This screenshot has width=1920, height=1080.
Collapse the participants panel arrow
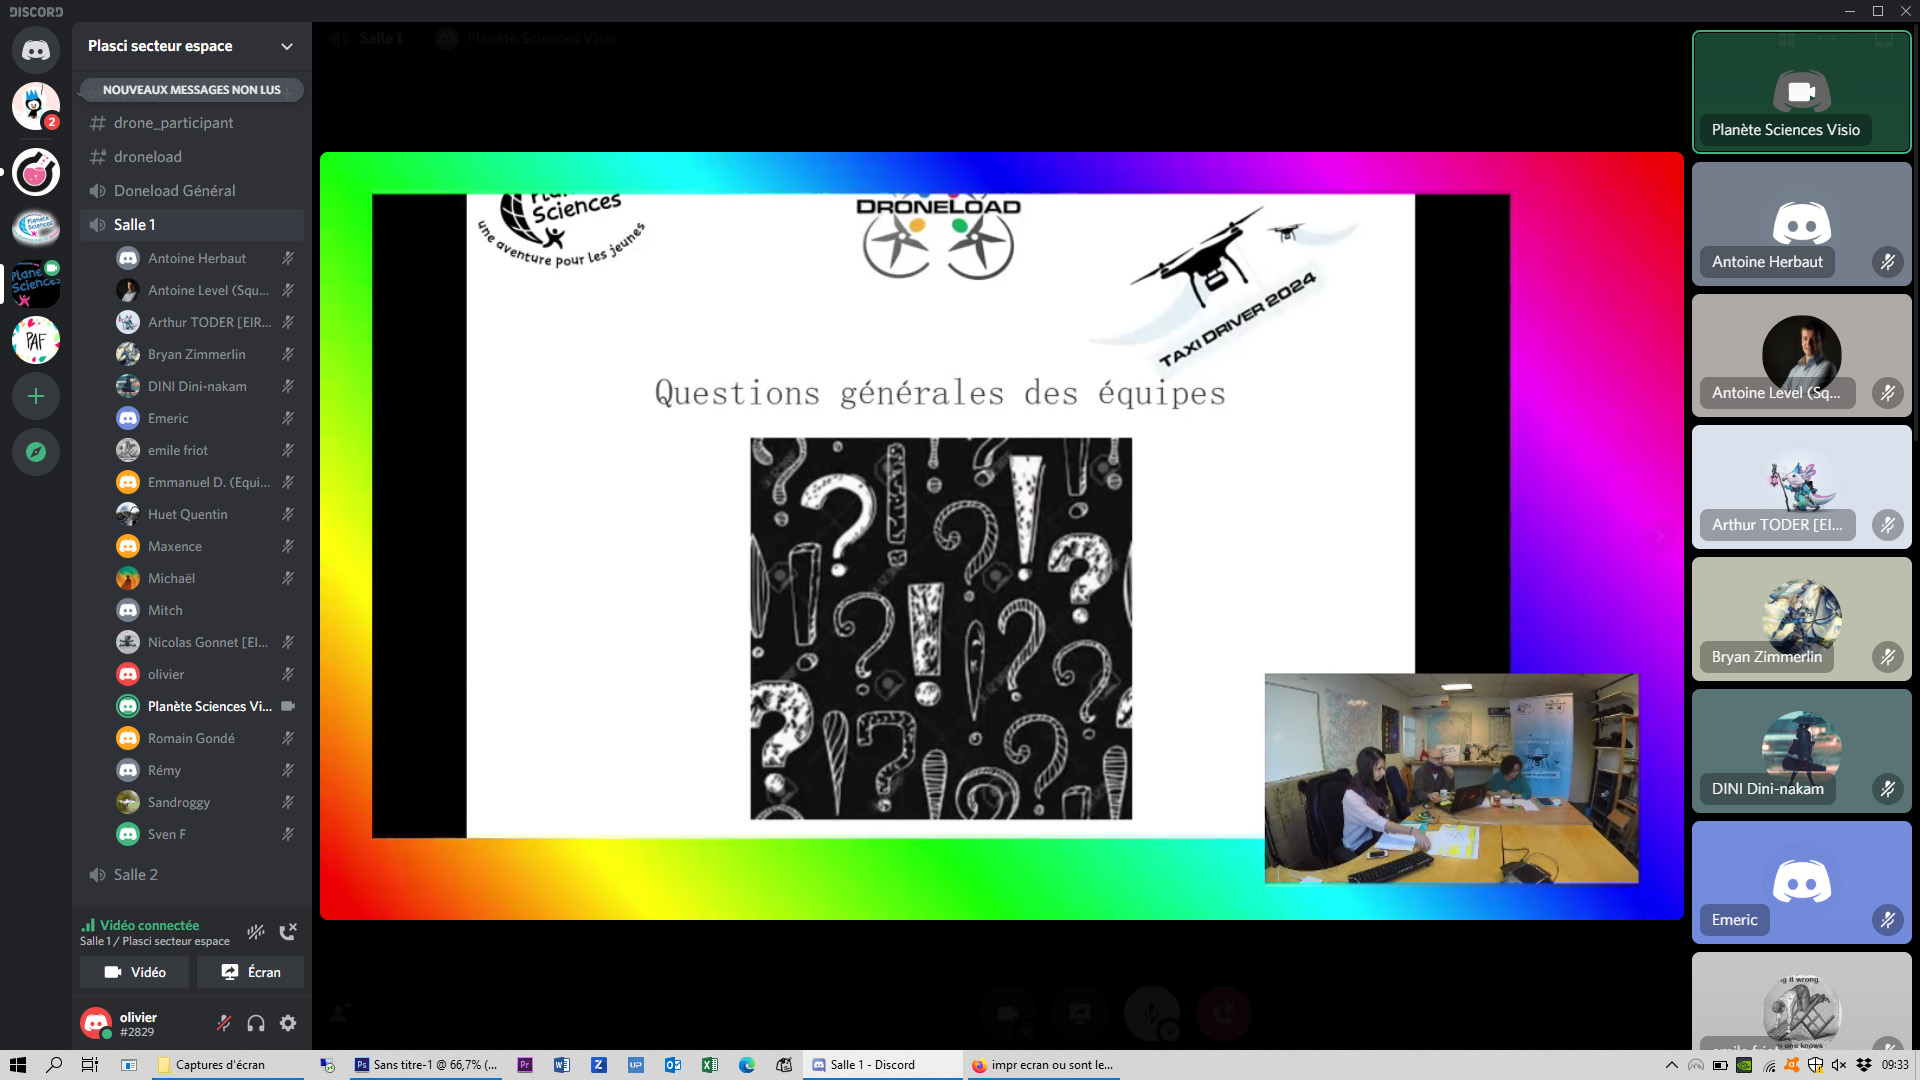click(x=1659, y=536)
